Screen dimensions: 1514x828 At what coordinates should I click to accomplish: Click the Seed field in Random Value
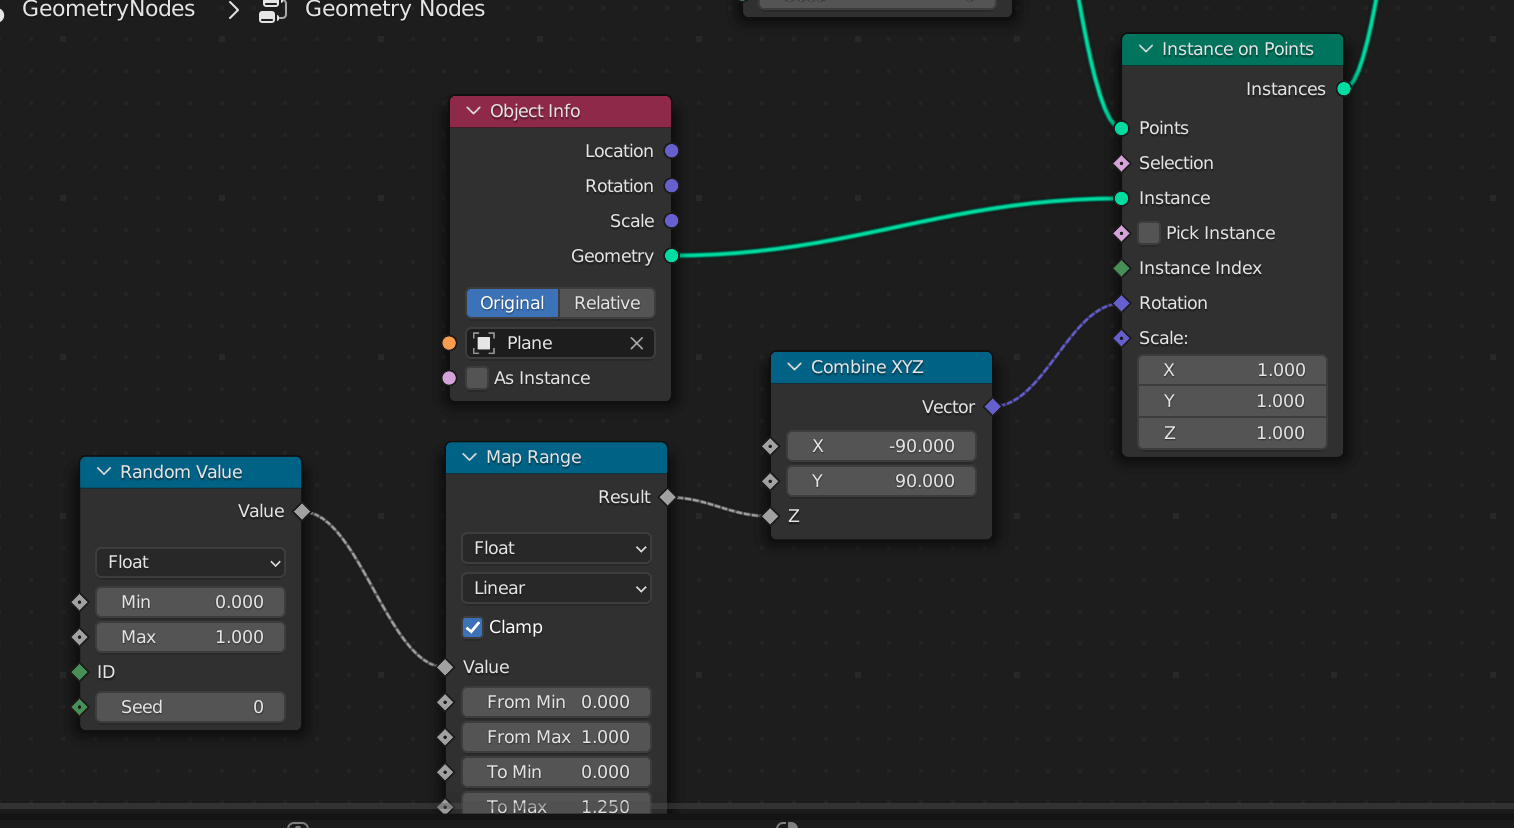pos(190,707)
